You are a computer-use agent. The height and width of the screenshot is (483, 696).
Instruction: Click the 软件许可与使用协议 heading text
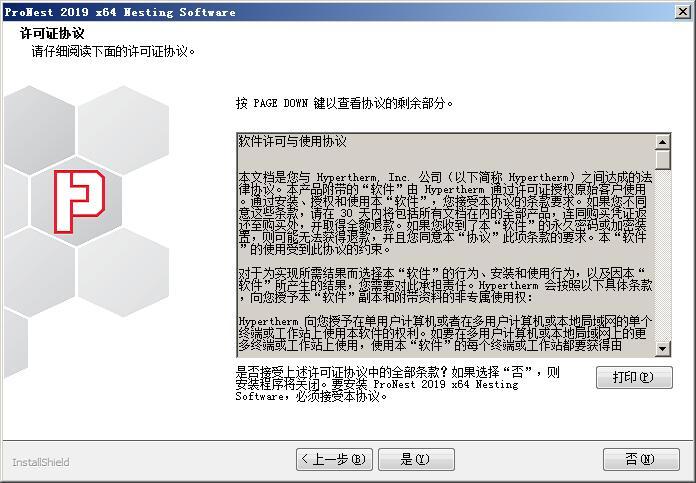pyautogui.click(x=293, y=142)
